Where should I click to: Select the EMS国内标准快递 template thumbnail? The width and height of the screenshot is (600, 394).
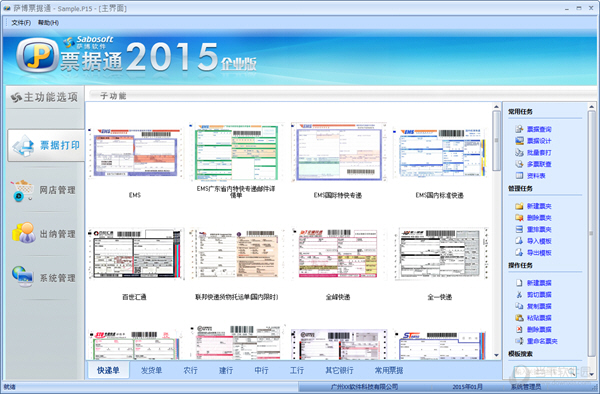pos(440,153)
